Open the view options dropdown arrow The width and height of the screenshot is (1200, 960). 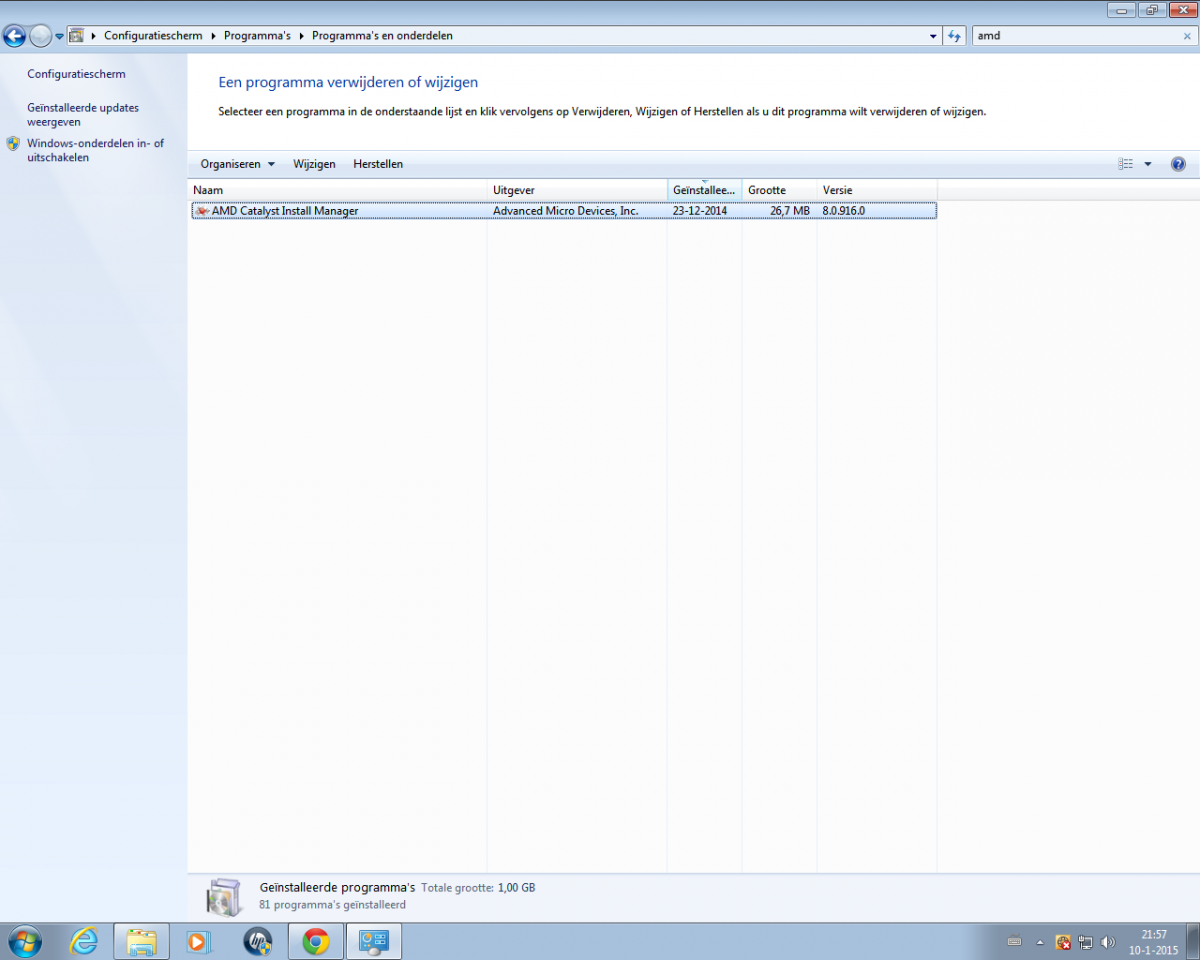(x=1148, y=164)
